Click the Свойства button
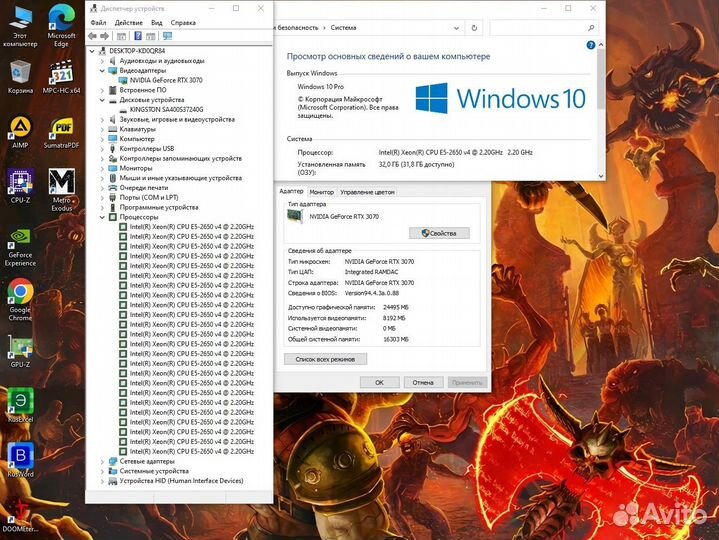Viewport: 719px width, 540px height. point(439,233)
